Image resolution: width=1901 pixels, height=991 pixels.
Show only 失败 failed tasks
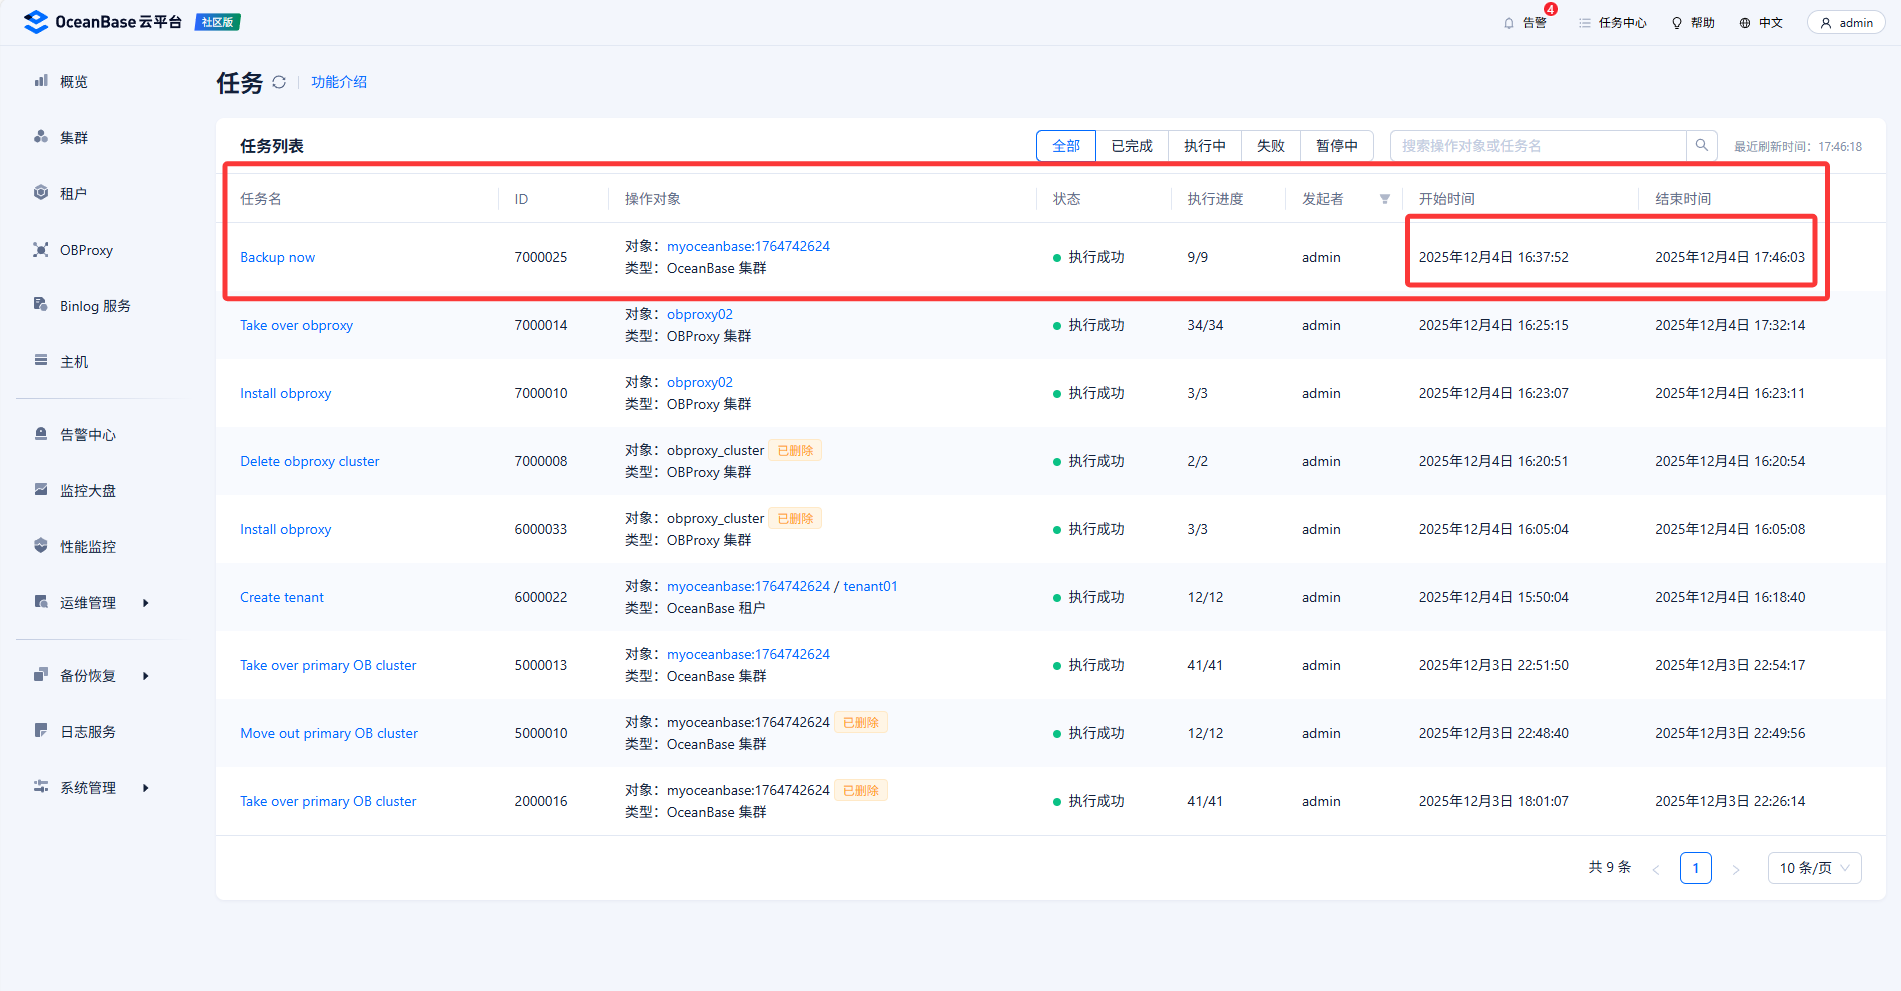pyautogui.click(x=1270, y=146)
